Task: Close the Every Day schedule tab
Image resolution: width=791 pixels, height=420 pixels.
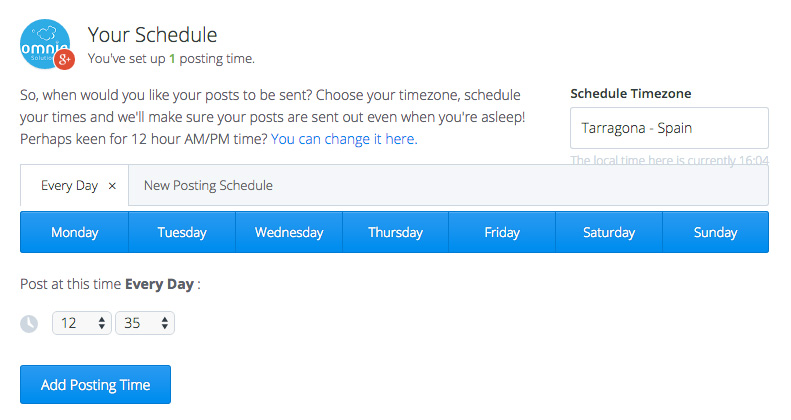Action: [x=112, y=186]
